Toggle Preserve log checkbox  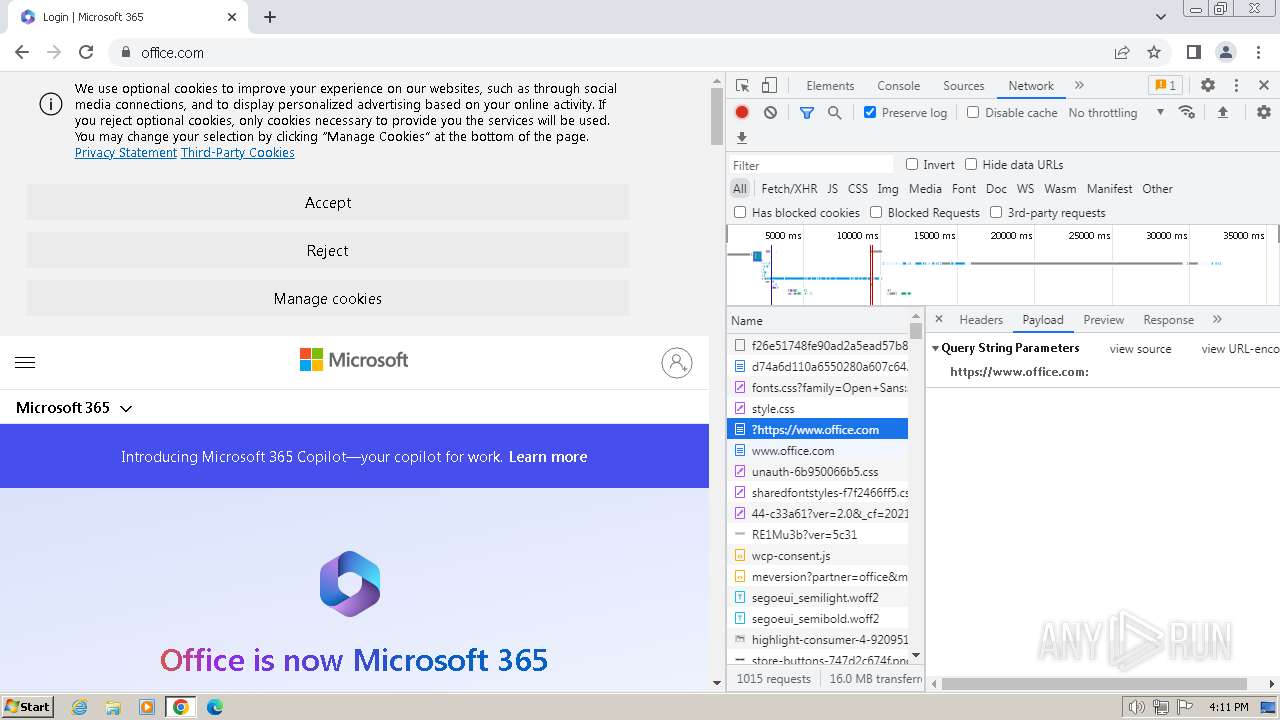tap(870, 112)
